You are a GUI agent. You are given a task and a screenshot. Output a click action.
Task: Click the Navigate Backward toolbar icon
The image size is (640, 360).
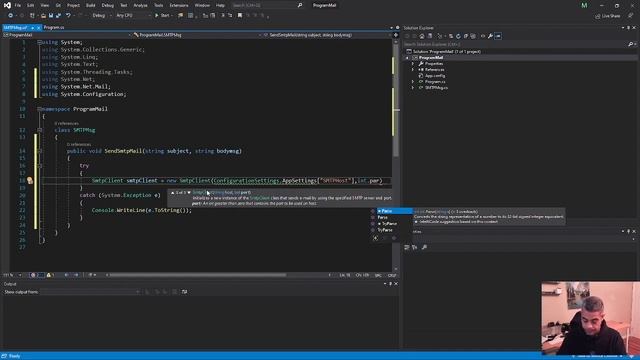click(10, 16)
